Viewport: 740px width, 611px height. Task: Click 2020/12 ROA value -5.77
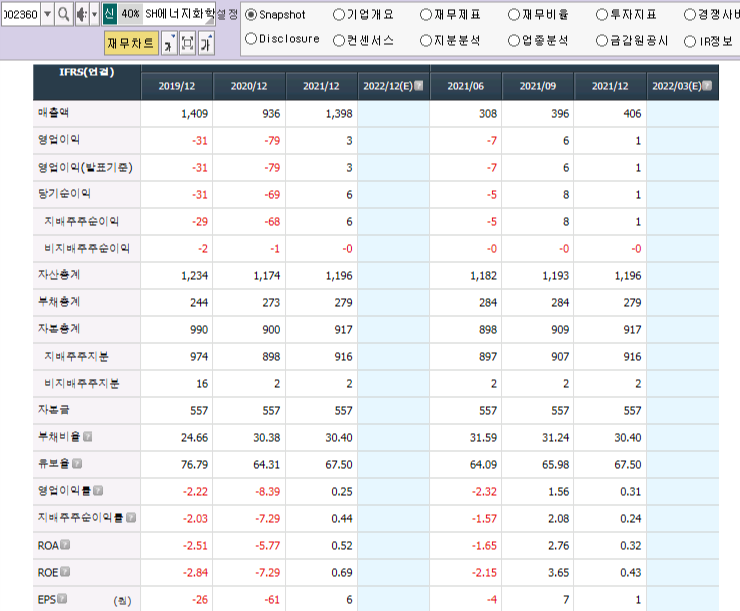(x=268, y=545)
